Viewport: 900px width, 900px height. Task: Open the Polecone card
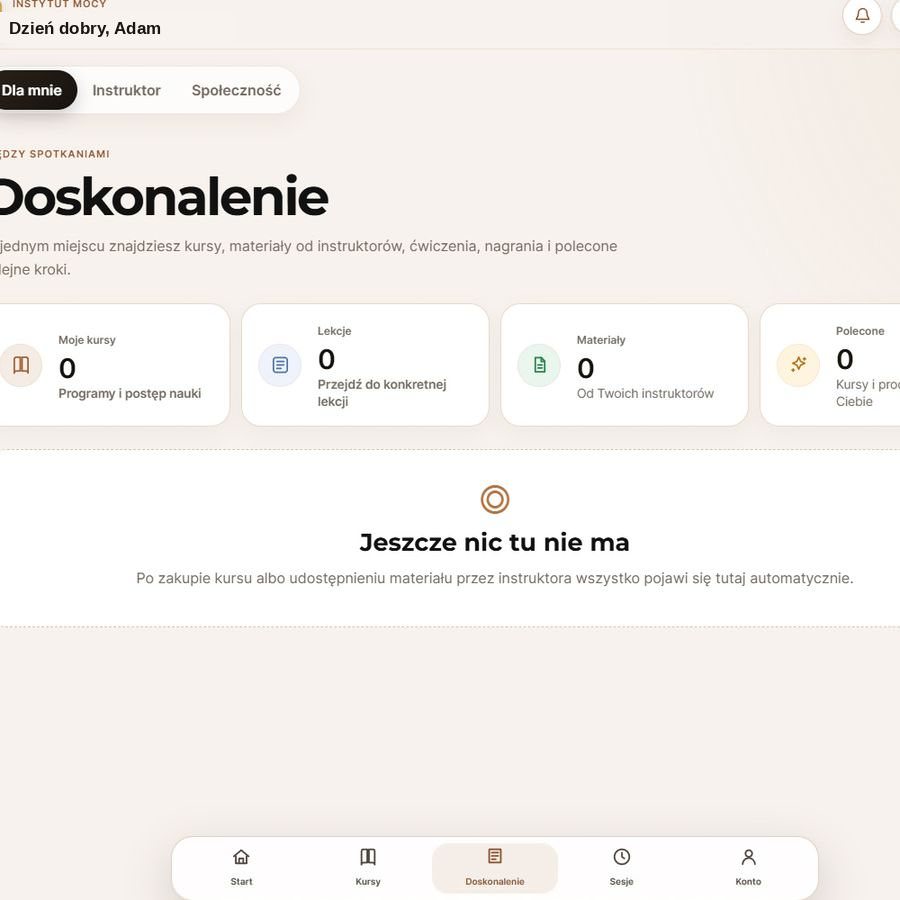point(831,365)
